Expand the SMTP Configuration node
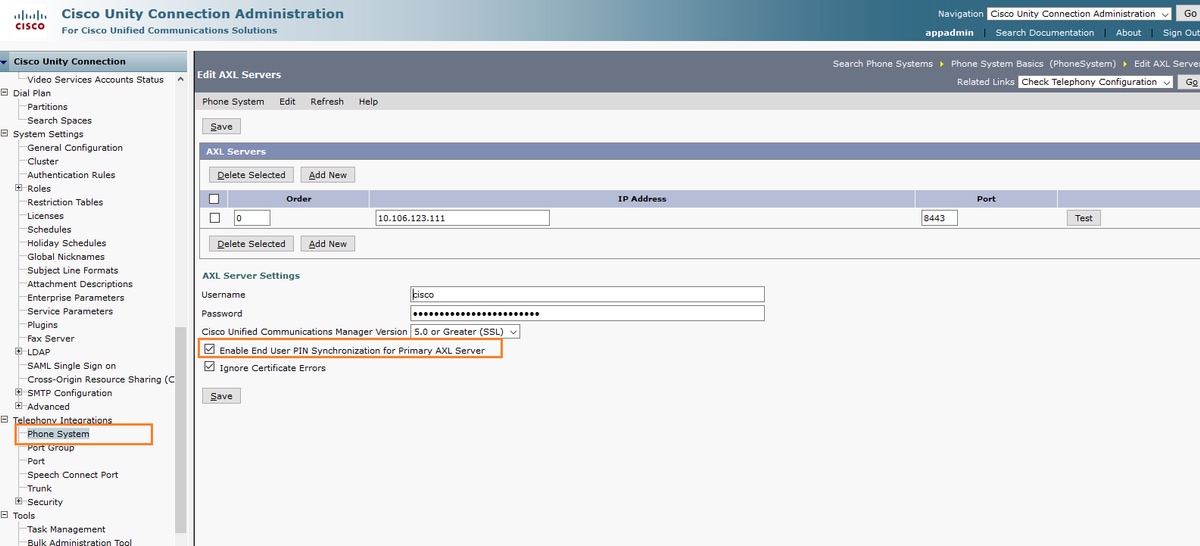This screenshot has height=546, width=1200. click(19, 393)
